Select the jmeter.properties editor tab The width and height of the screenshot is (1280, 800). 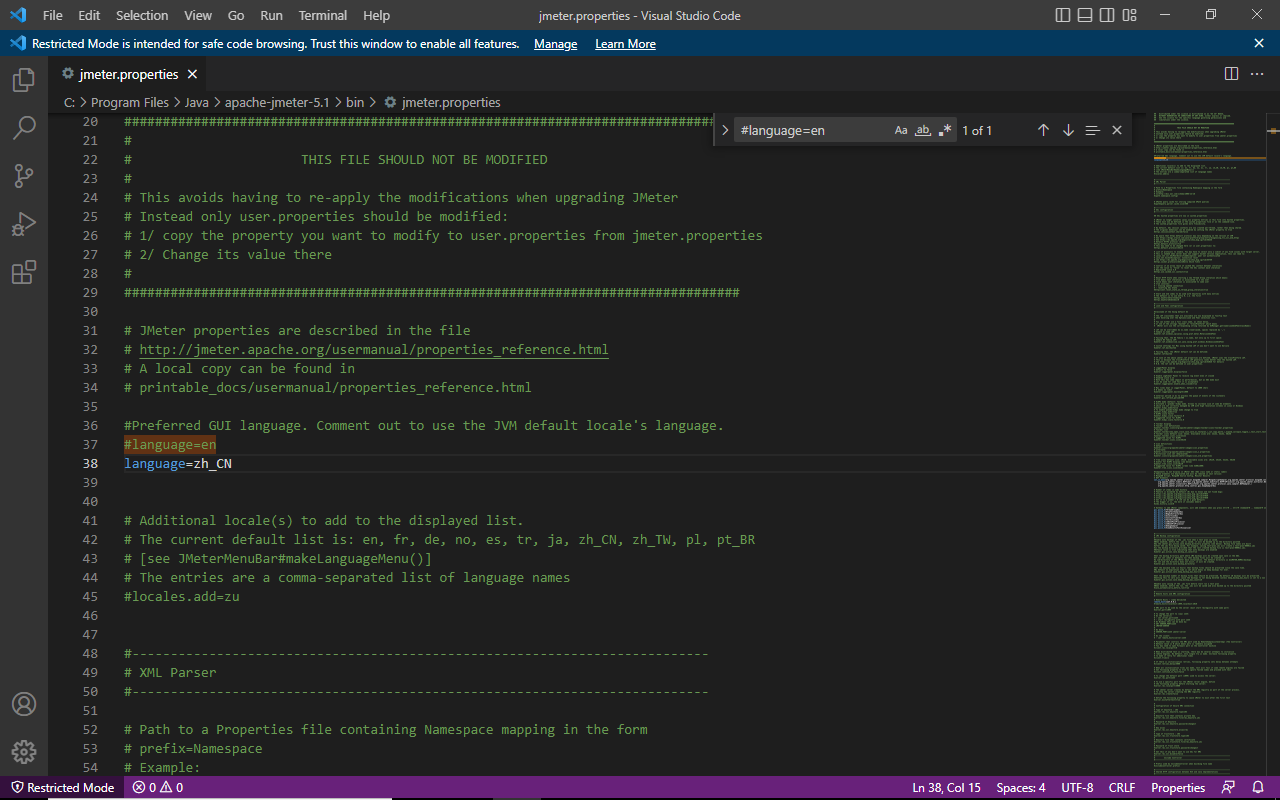tap(129, 74)
